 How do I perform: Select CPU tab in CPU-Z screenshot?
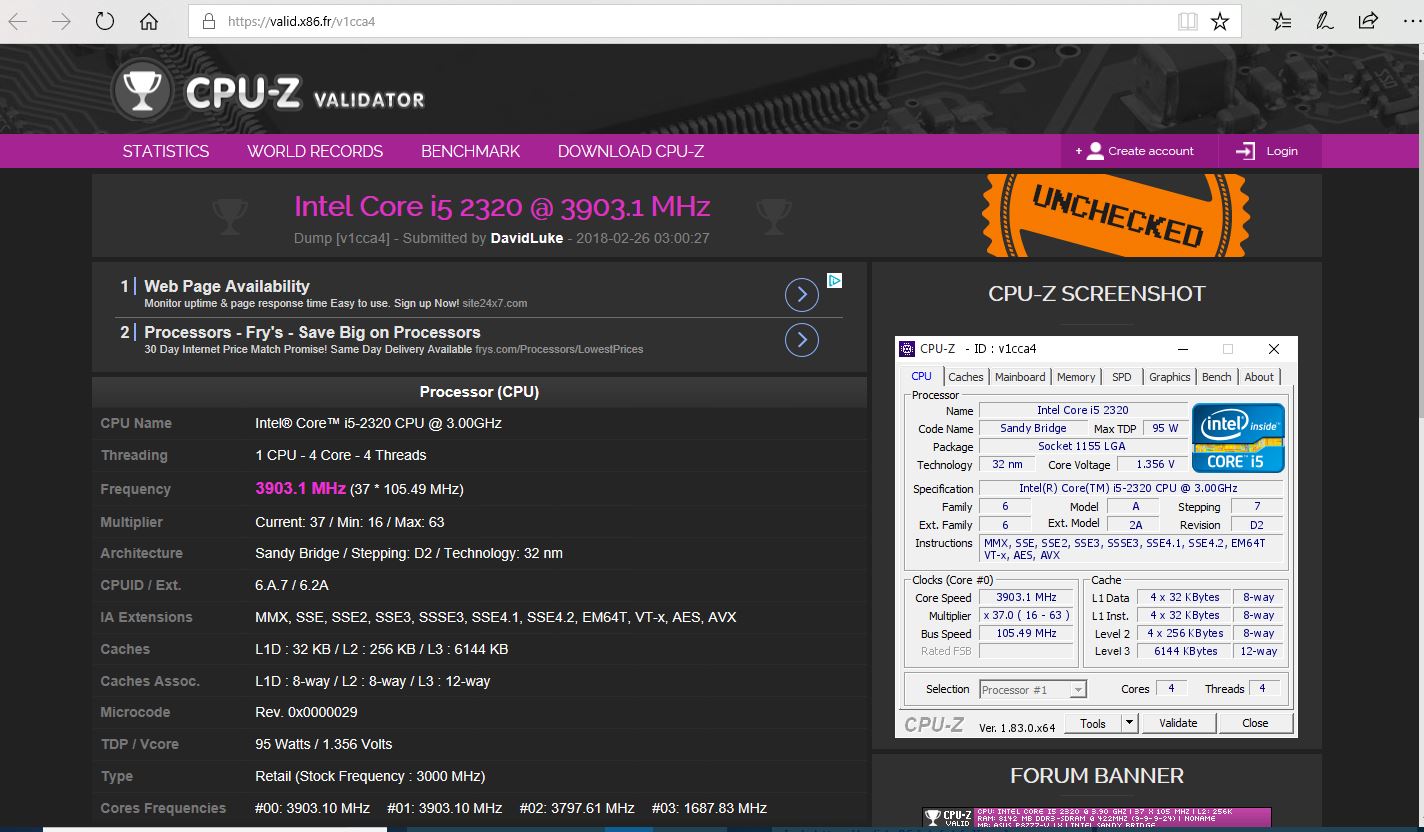(921, 376)
